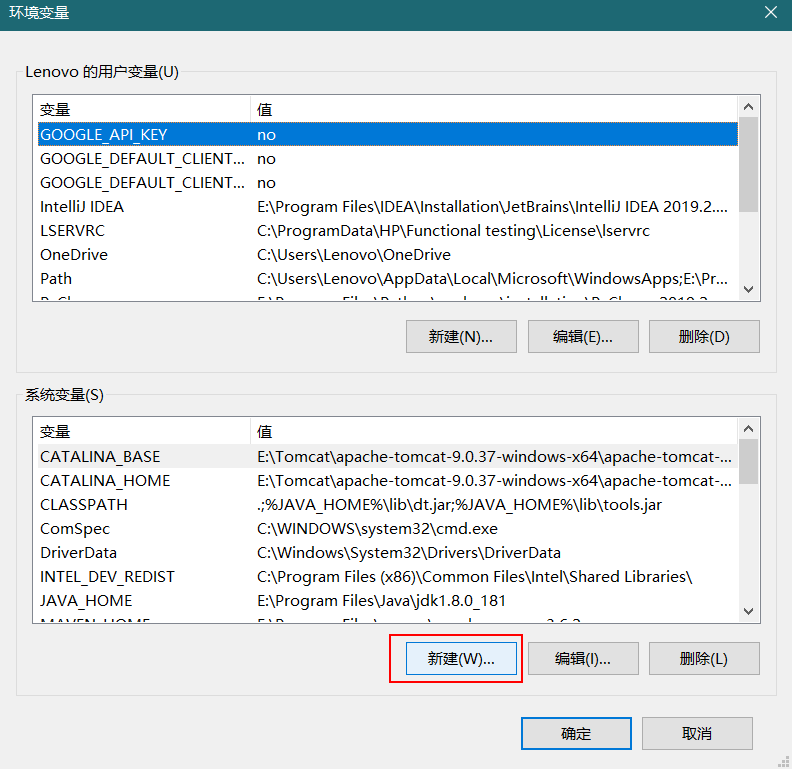This screenshot has width=792, height=769.
Task: Click the system list 值 column header
Action: (x=264, y=431)
